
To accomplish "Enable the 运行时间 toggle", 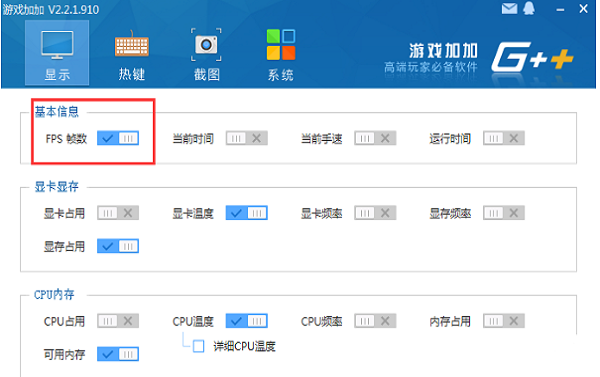I will [504, 138].
